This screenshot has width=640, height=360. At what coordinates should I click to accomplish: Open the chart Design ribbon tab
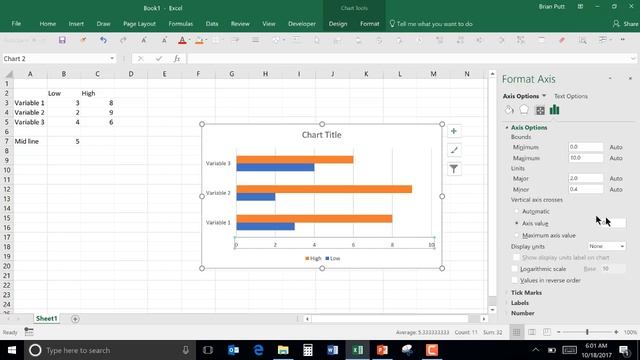pyautogui.click(x=338, y=24)
